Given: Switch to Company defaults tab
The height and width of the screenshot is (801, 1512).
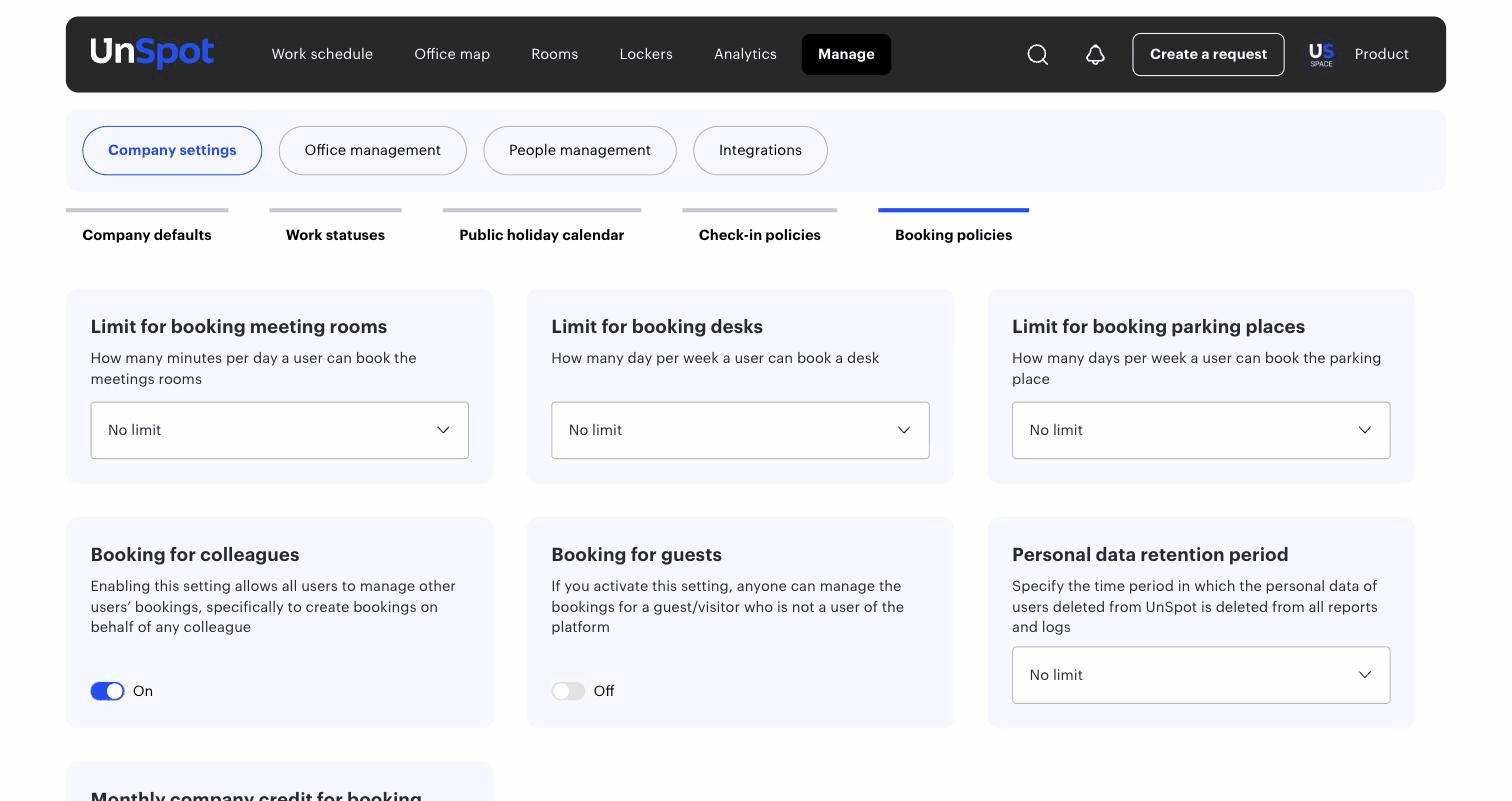Looking at the screenshot, I should 147,235.
